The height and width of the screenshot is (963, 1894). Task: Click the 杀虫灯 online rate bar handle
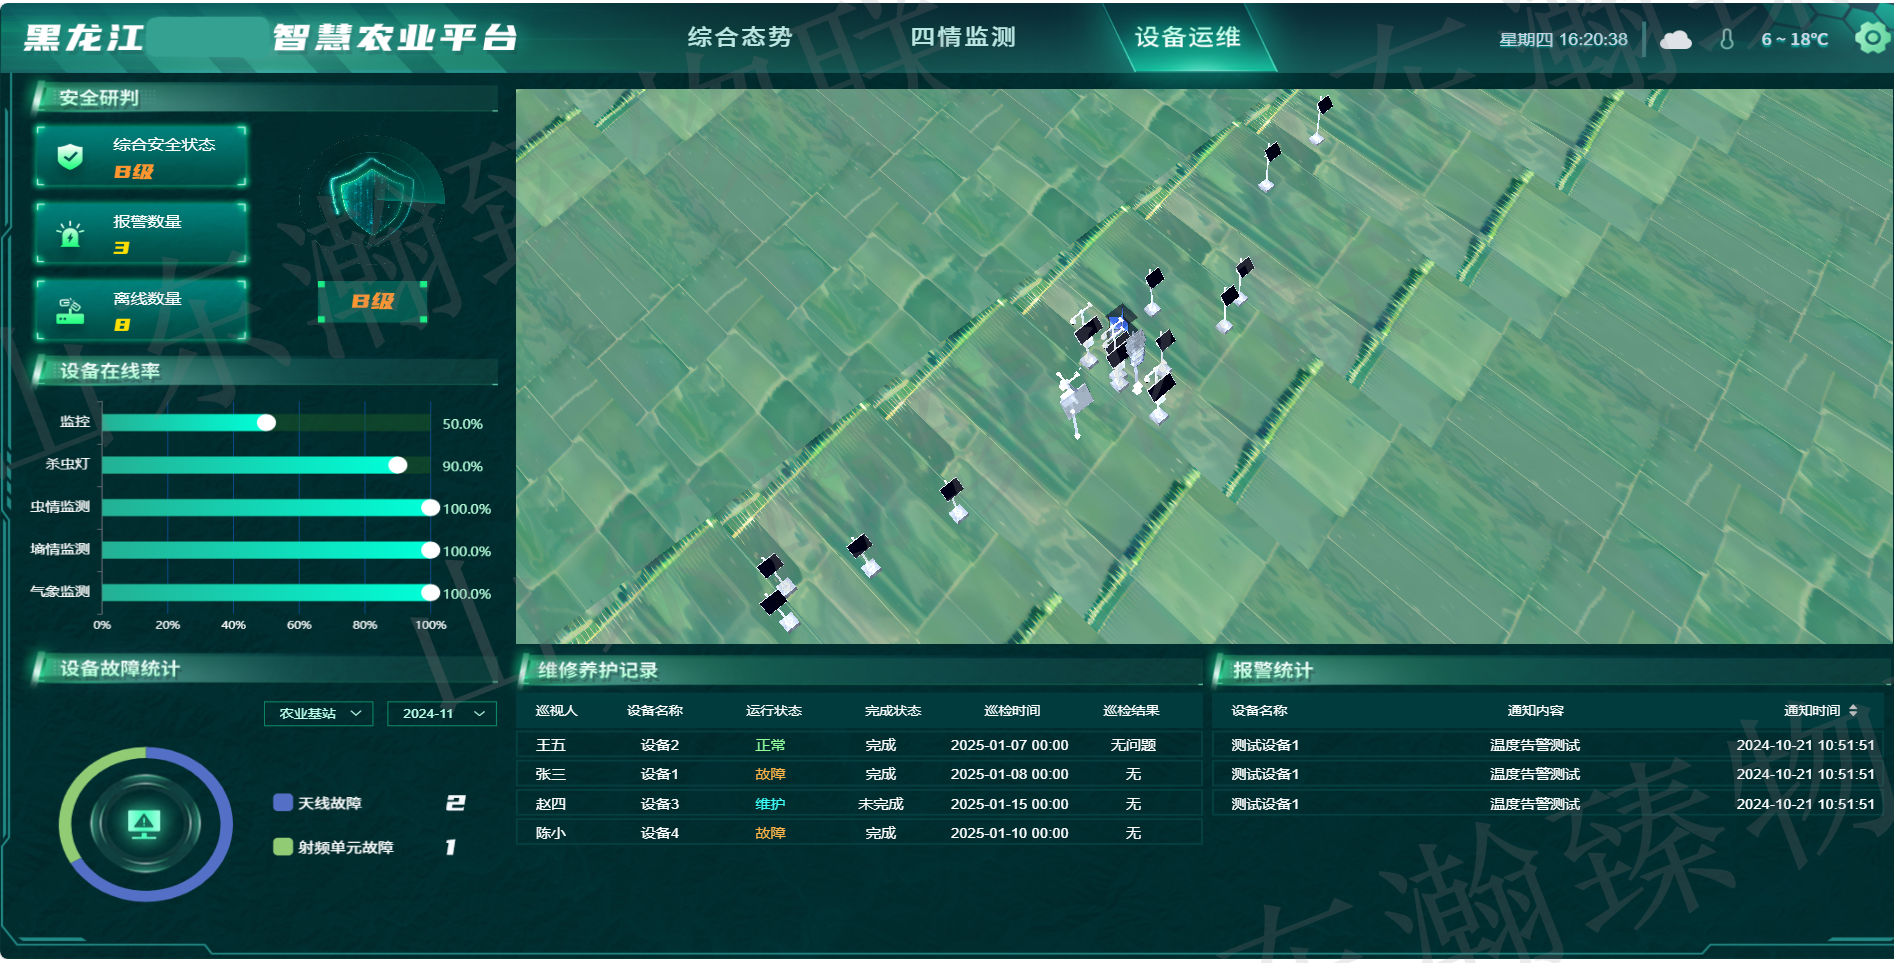(x=398, y=465)
